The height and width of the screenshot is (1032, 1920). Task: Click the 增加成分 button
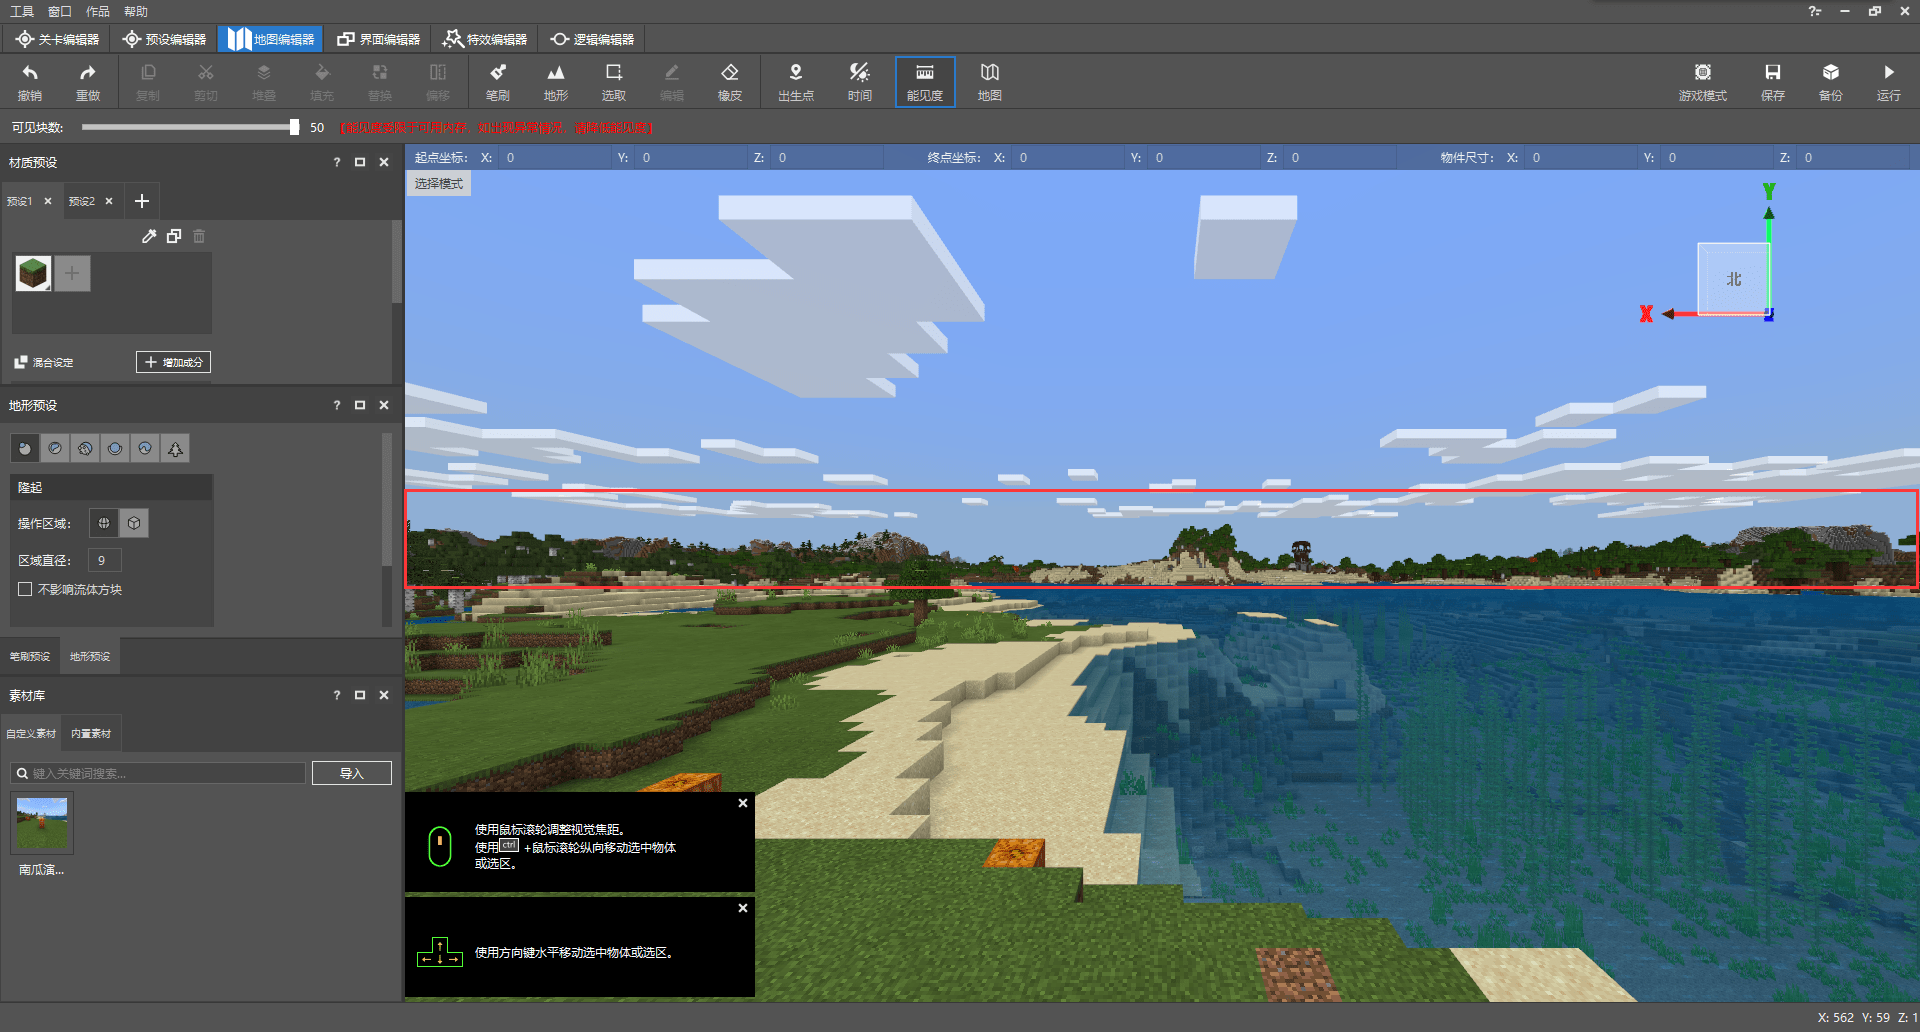174,362
